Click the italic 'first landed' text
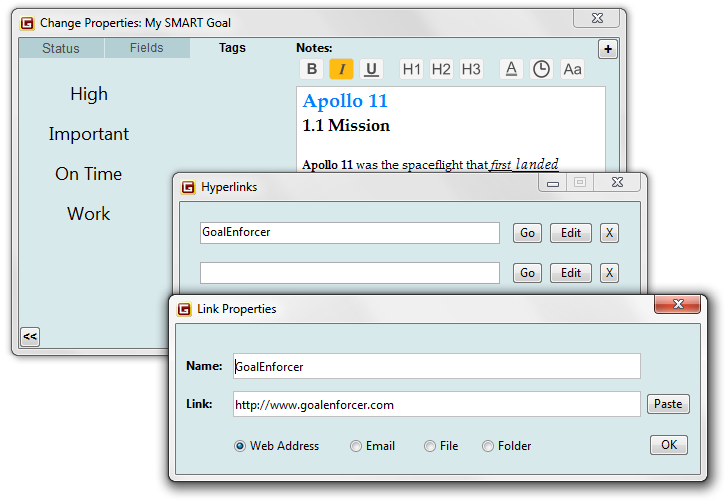Image resolution: width=727 pixels, height=503 pixels. [x=524, y=165]
